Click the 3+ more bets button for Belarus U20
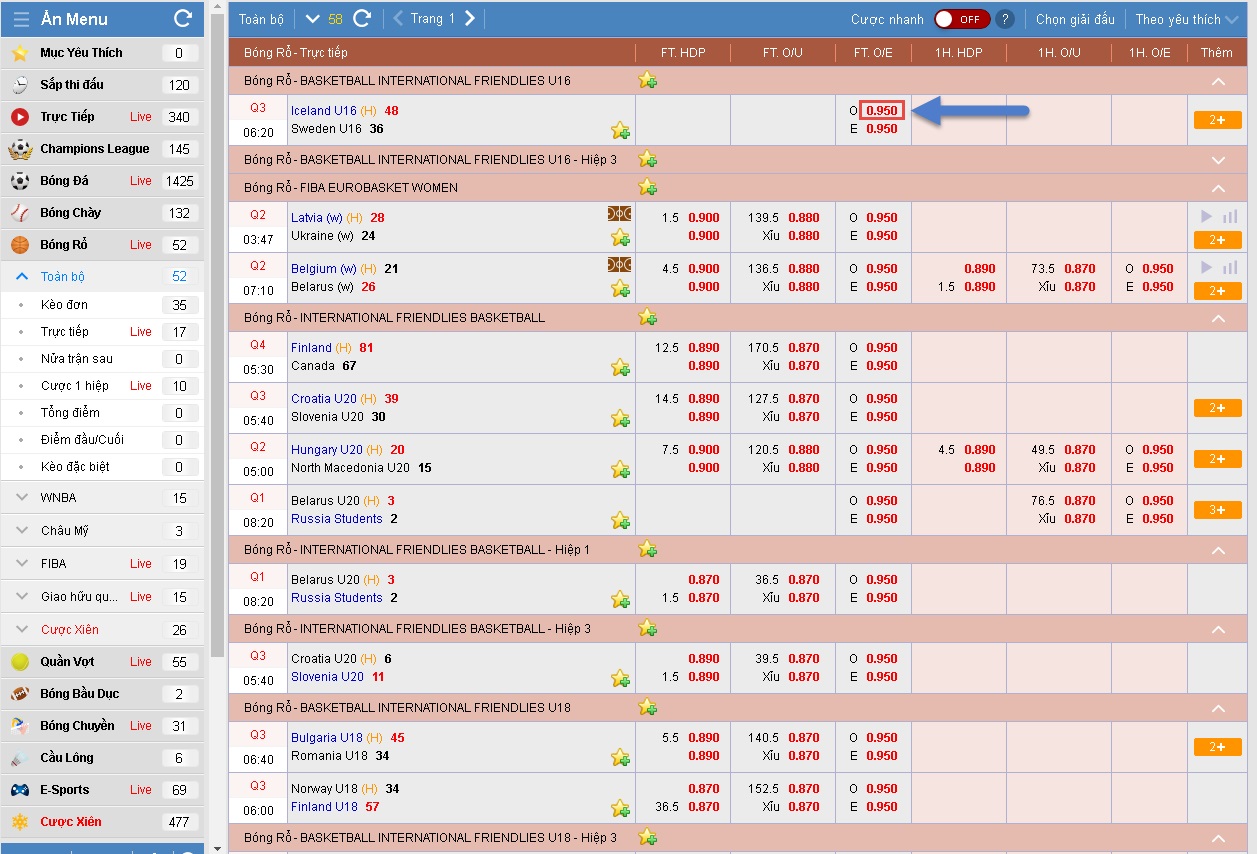 click(x=1217, y=510)
